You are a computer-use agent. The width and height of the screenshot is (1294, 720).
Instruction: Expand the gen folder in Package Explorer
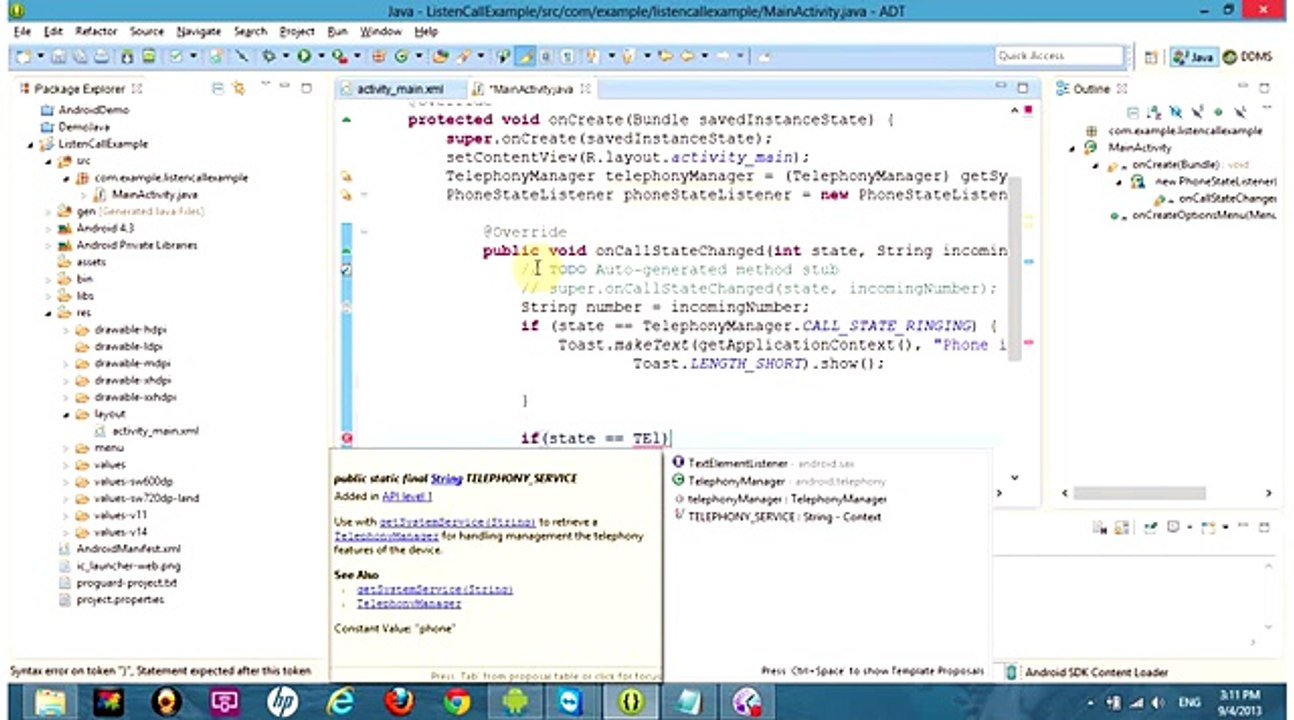pos(48,212)
